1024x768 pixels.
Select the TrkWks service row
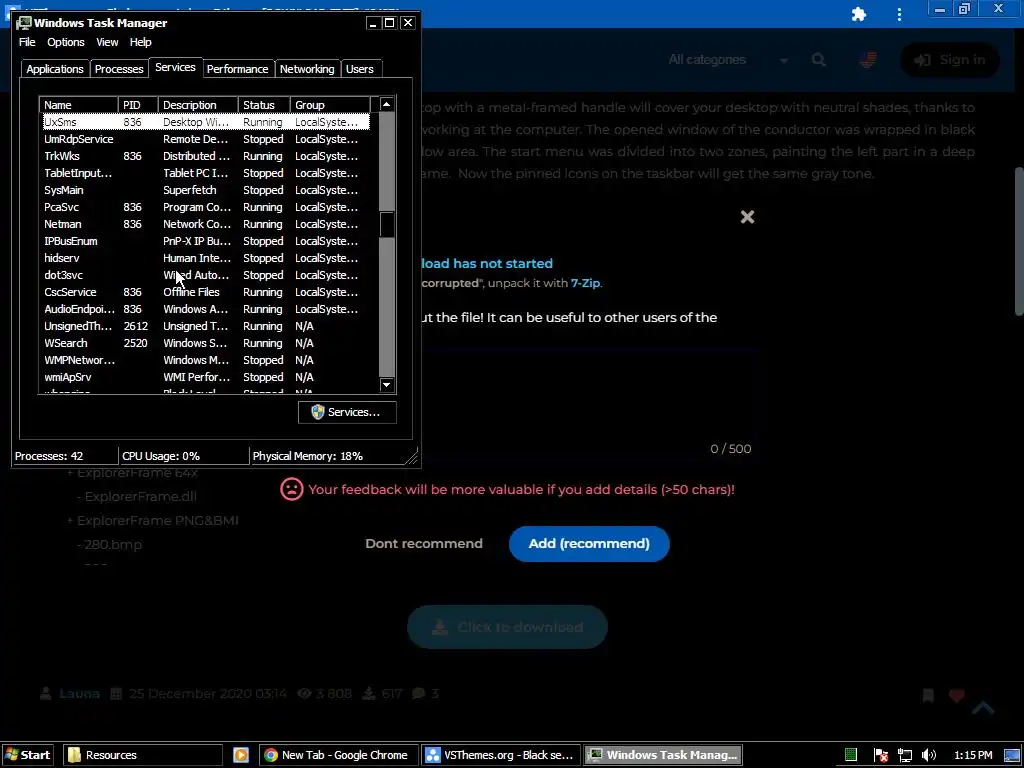click(205, 156)
